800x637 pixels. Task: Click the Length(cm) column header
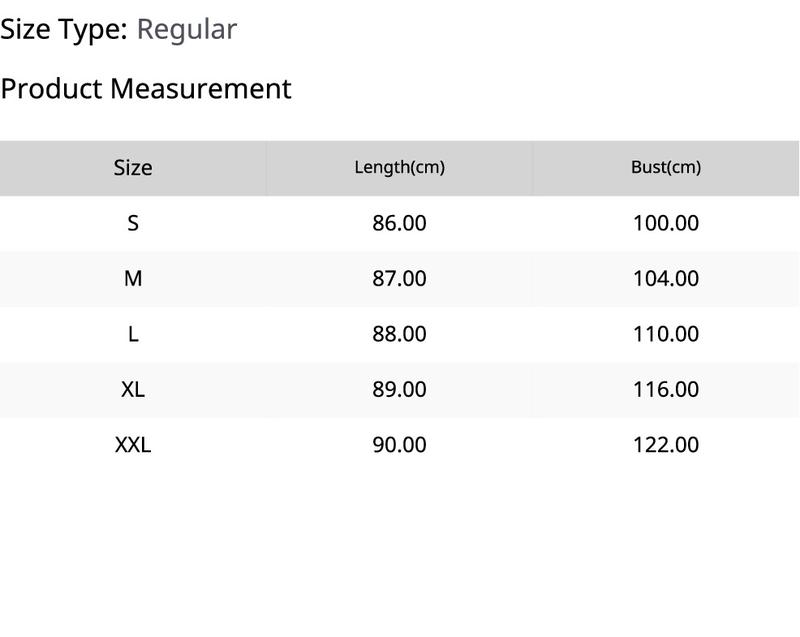pos(399,168)
